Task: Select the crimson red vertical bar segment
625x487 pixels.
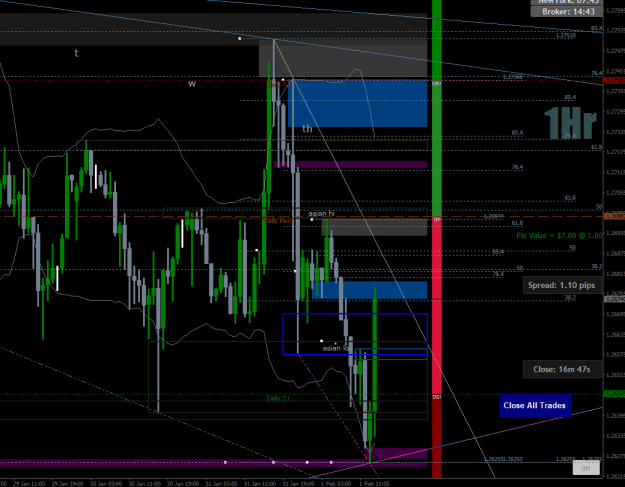Action: pyautogui.click(x=437, y=306)
